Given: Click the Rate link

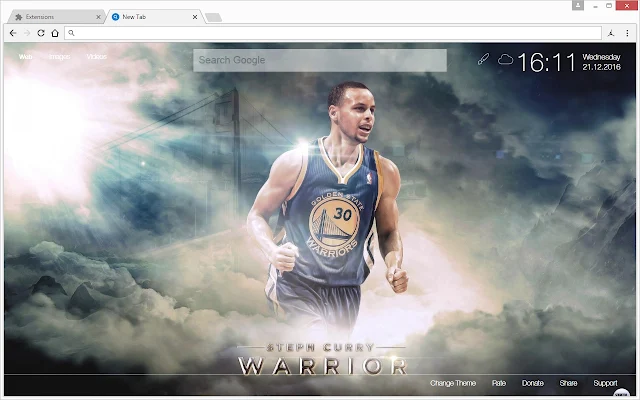Looking at the screenshot, I should point(499,383).
